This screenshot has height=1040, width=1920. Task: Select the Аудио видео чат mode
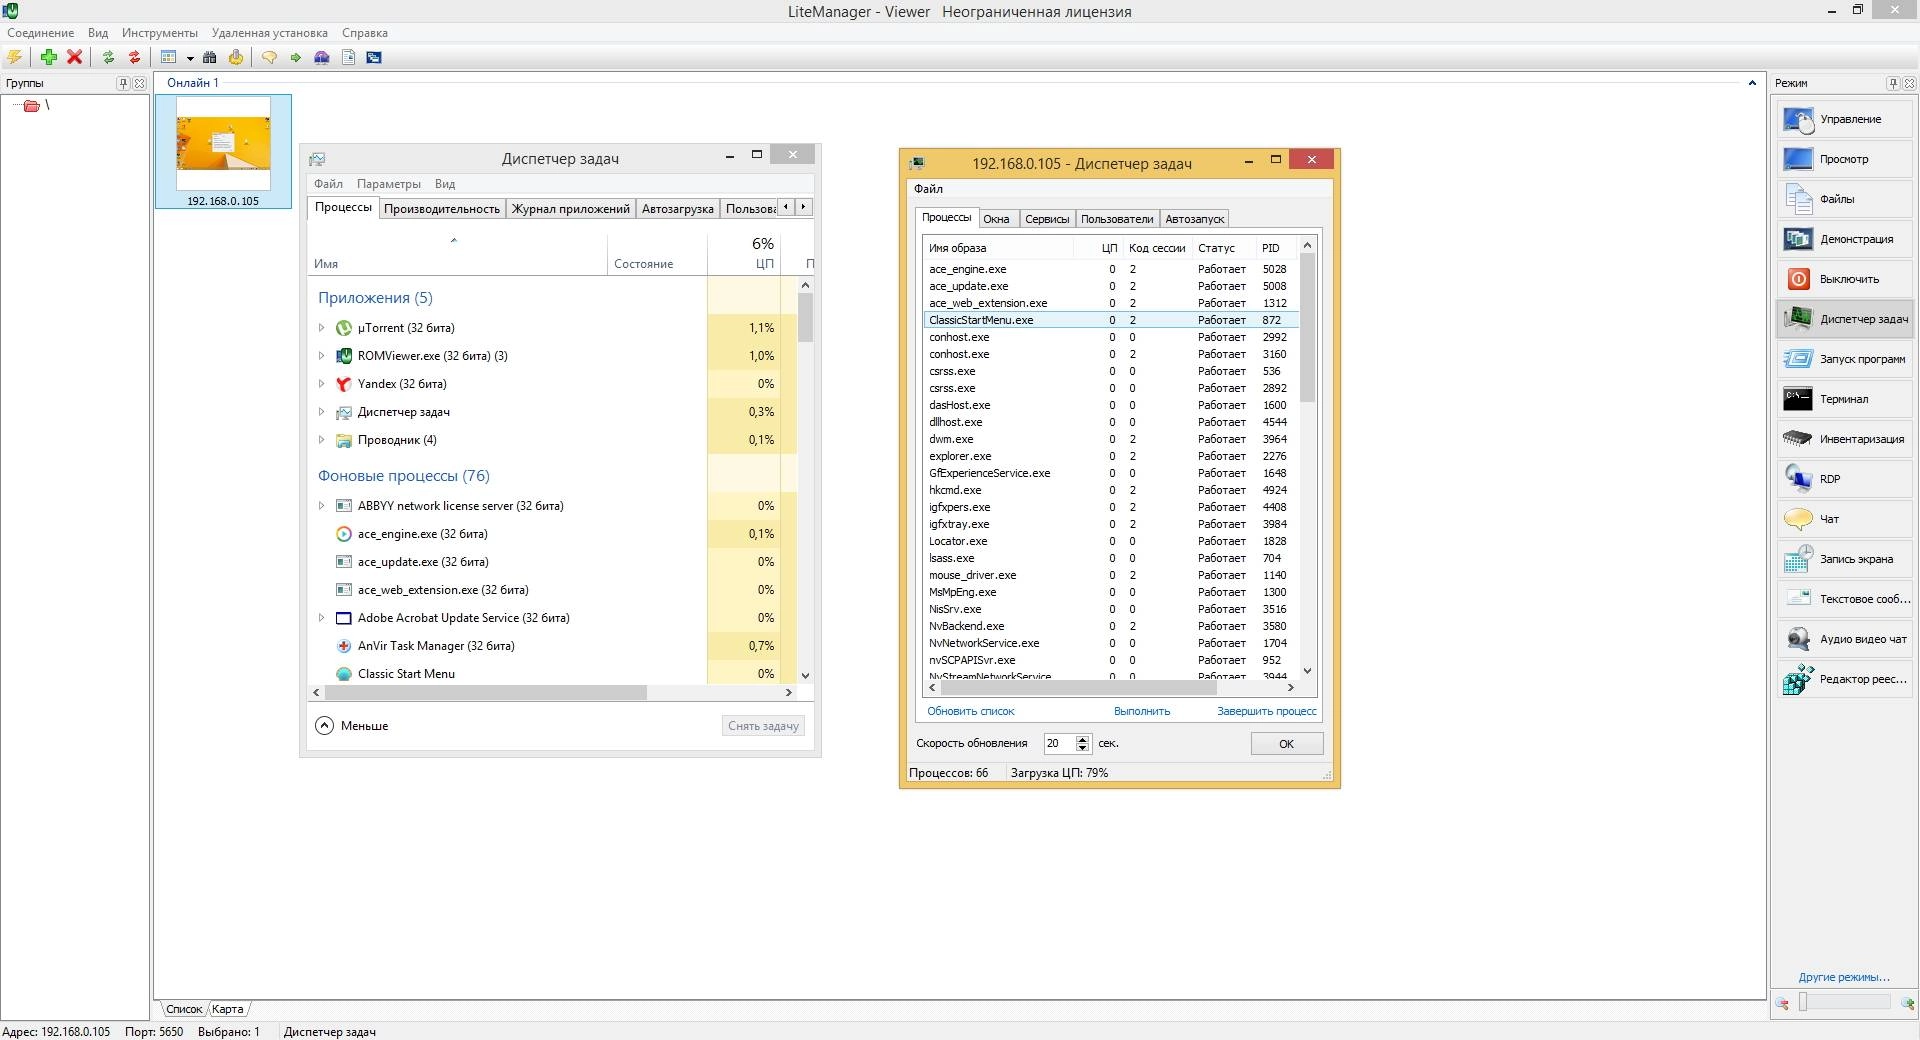[x=1845, y=639]
